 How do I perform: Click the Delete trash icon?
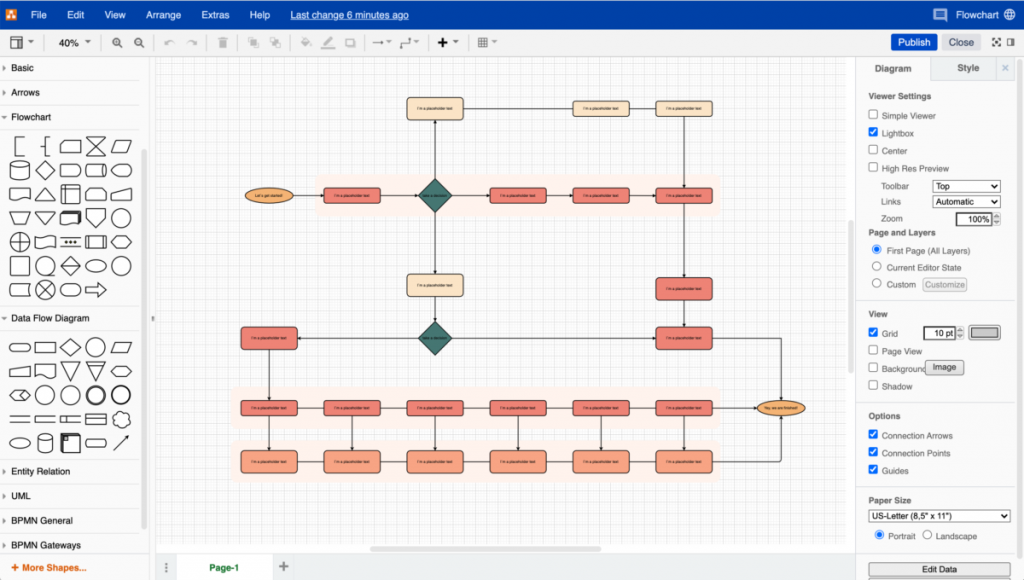point(223,42)
